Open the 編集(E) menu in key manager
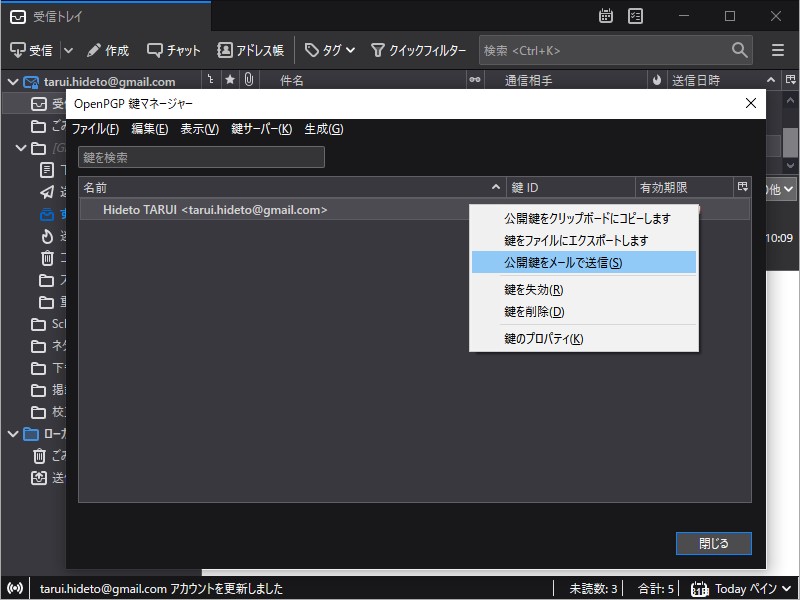This screenshot has width=800, height=600. (149, 129)
